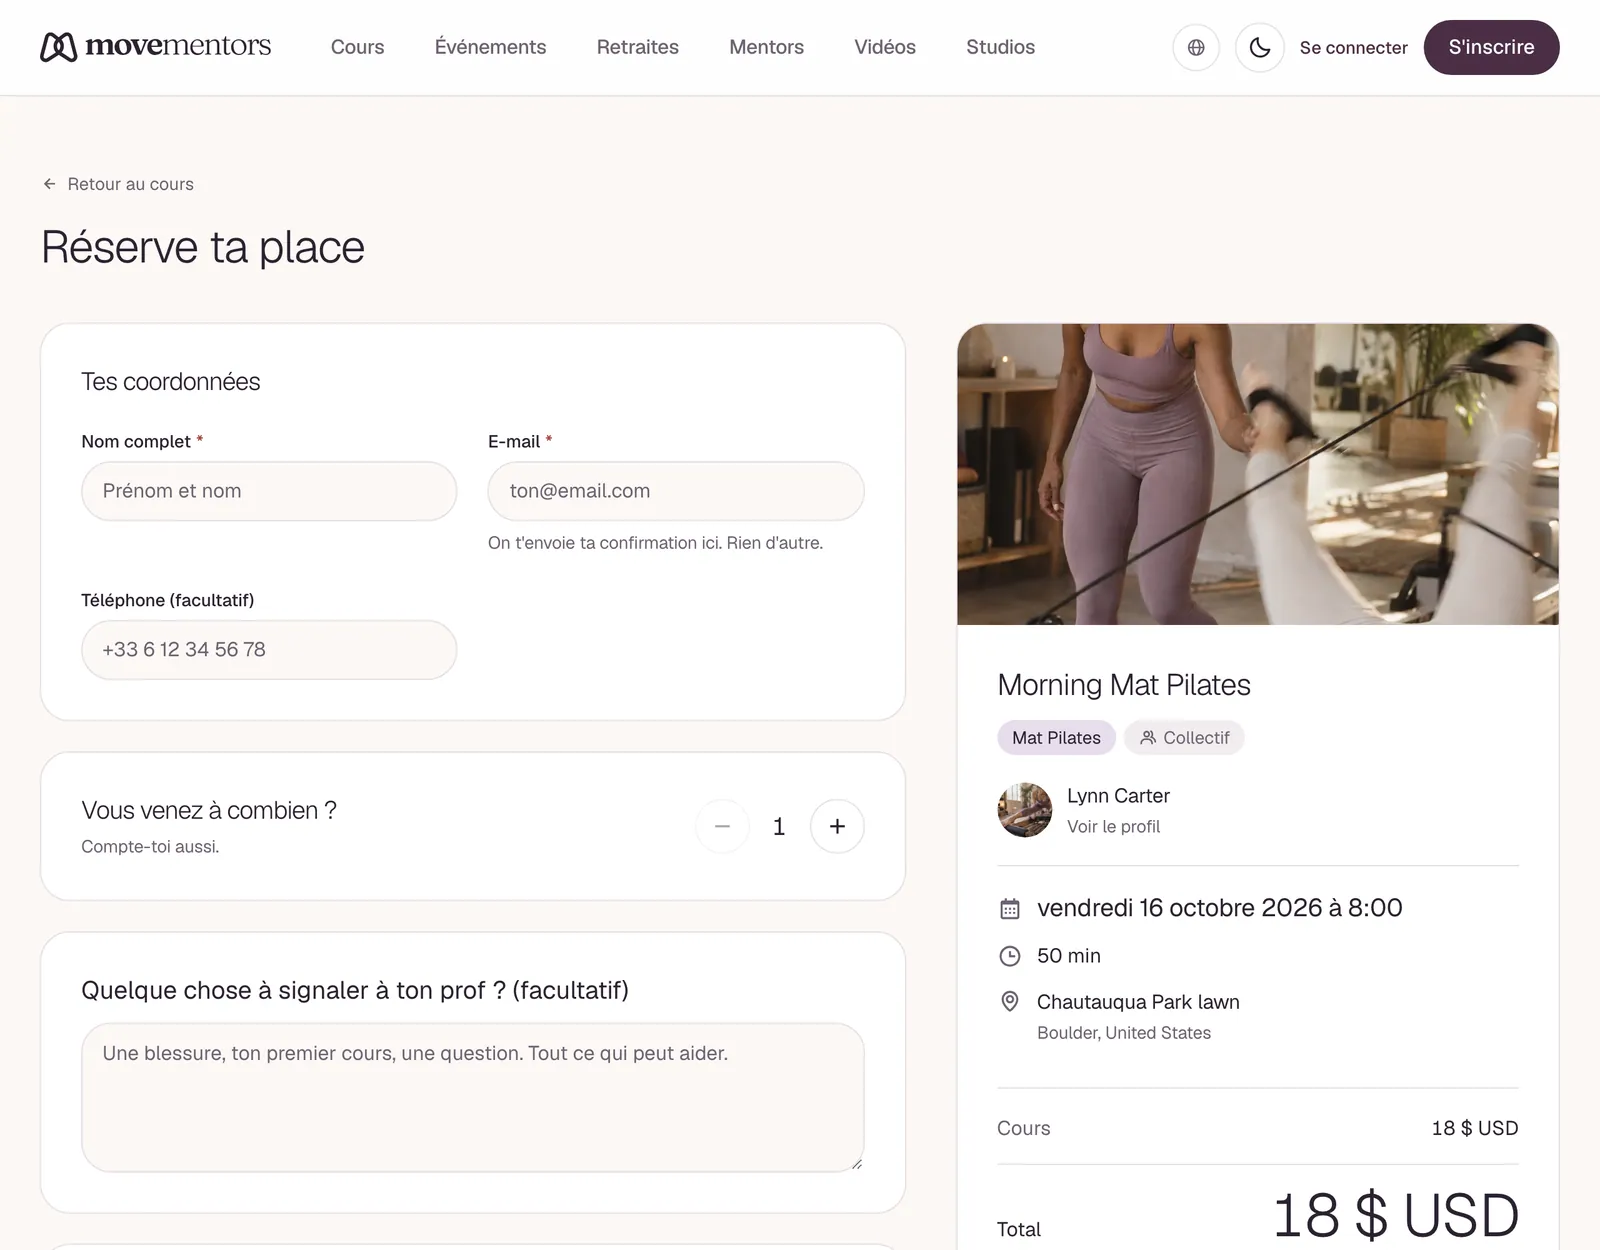
Task: Click the Collectif tag
Action: [x=1184, y=738]
